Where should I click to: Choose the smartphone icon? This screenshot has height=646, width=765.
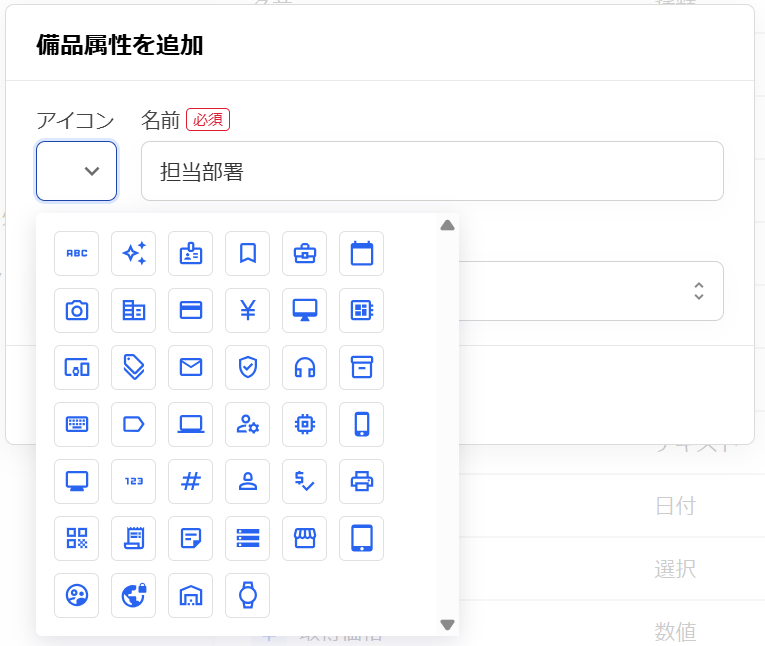click(362, 424)
